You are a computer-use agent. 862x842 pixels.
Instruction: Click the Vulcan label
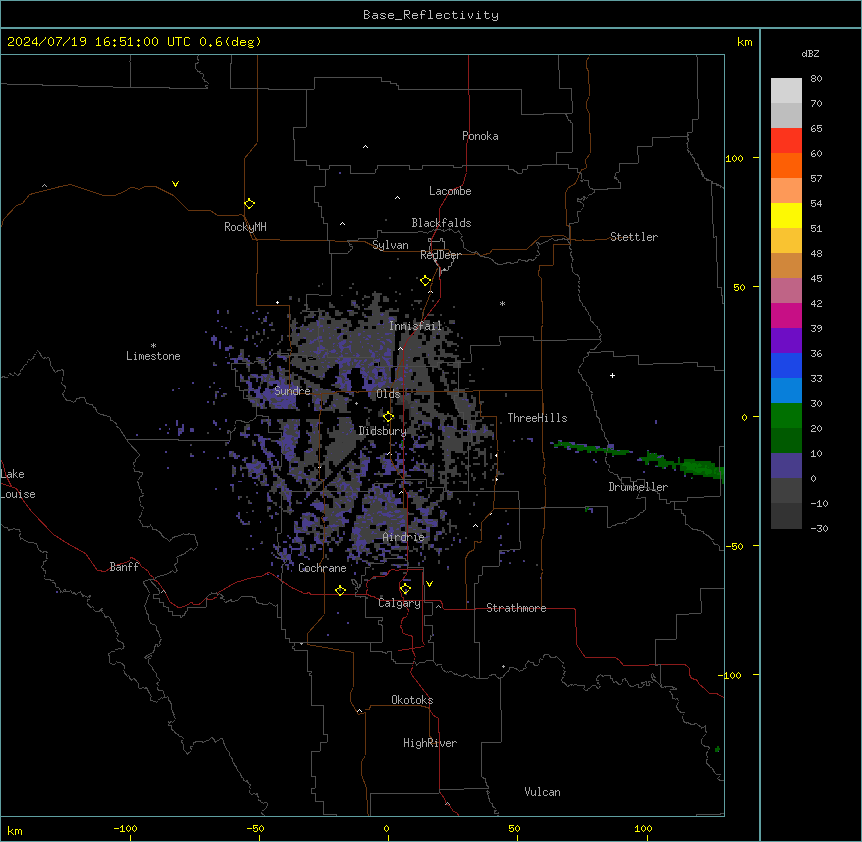click(x=543, y=792)
